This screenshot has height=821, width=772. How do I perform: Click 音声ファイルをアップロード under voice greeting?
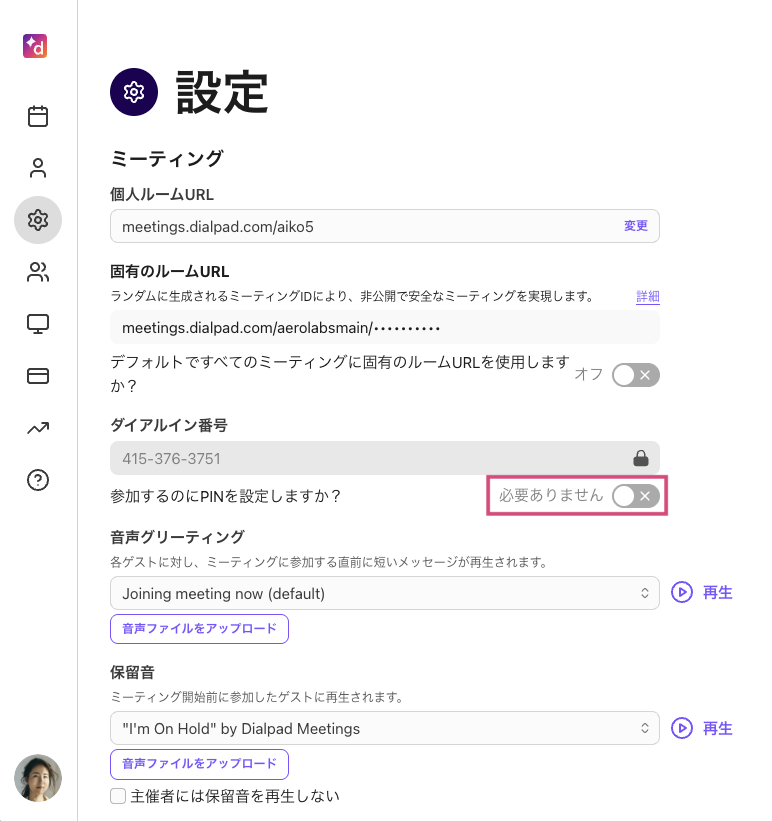[199, 629]
